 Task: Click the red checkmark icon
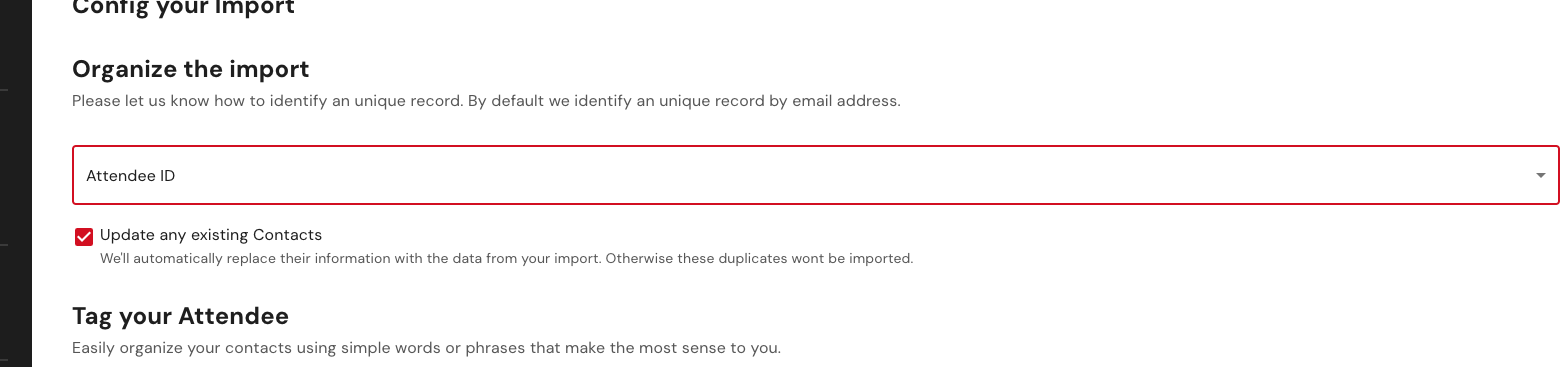pos(84,237)
